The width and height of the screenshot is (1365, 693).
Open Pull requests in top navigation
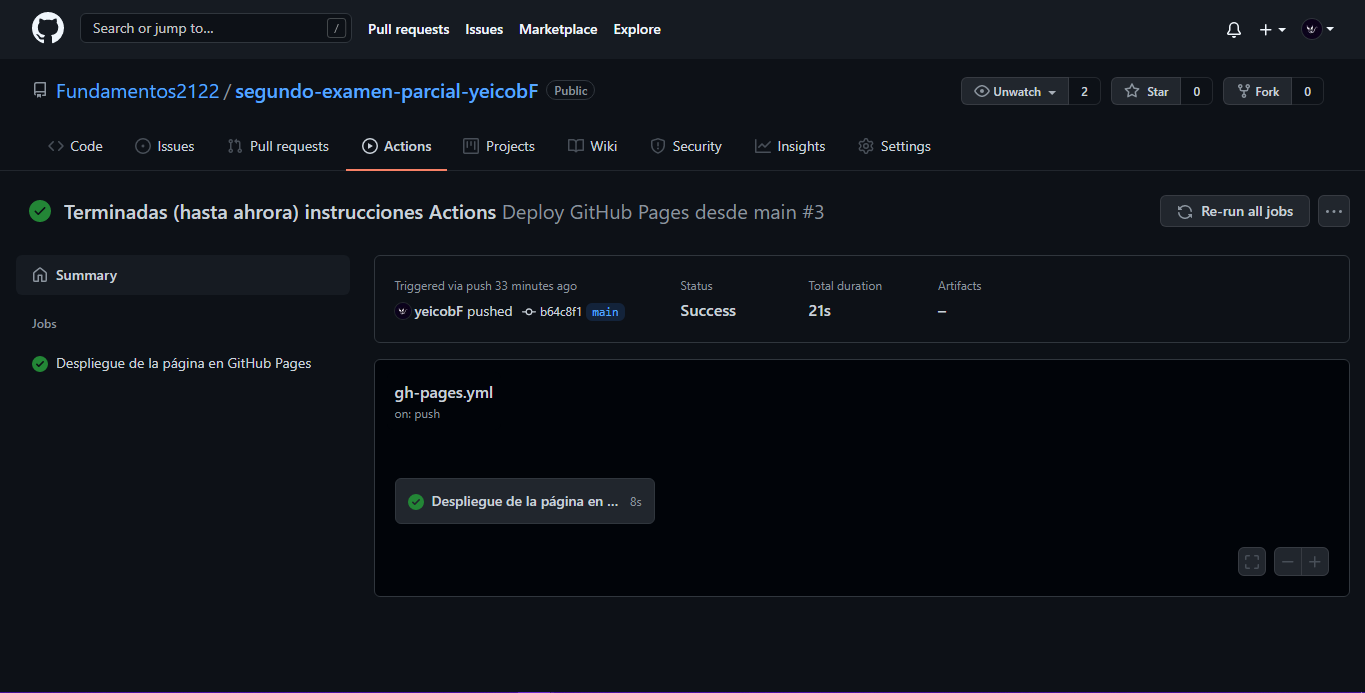tap(408, 29)
